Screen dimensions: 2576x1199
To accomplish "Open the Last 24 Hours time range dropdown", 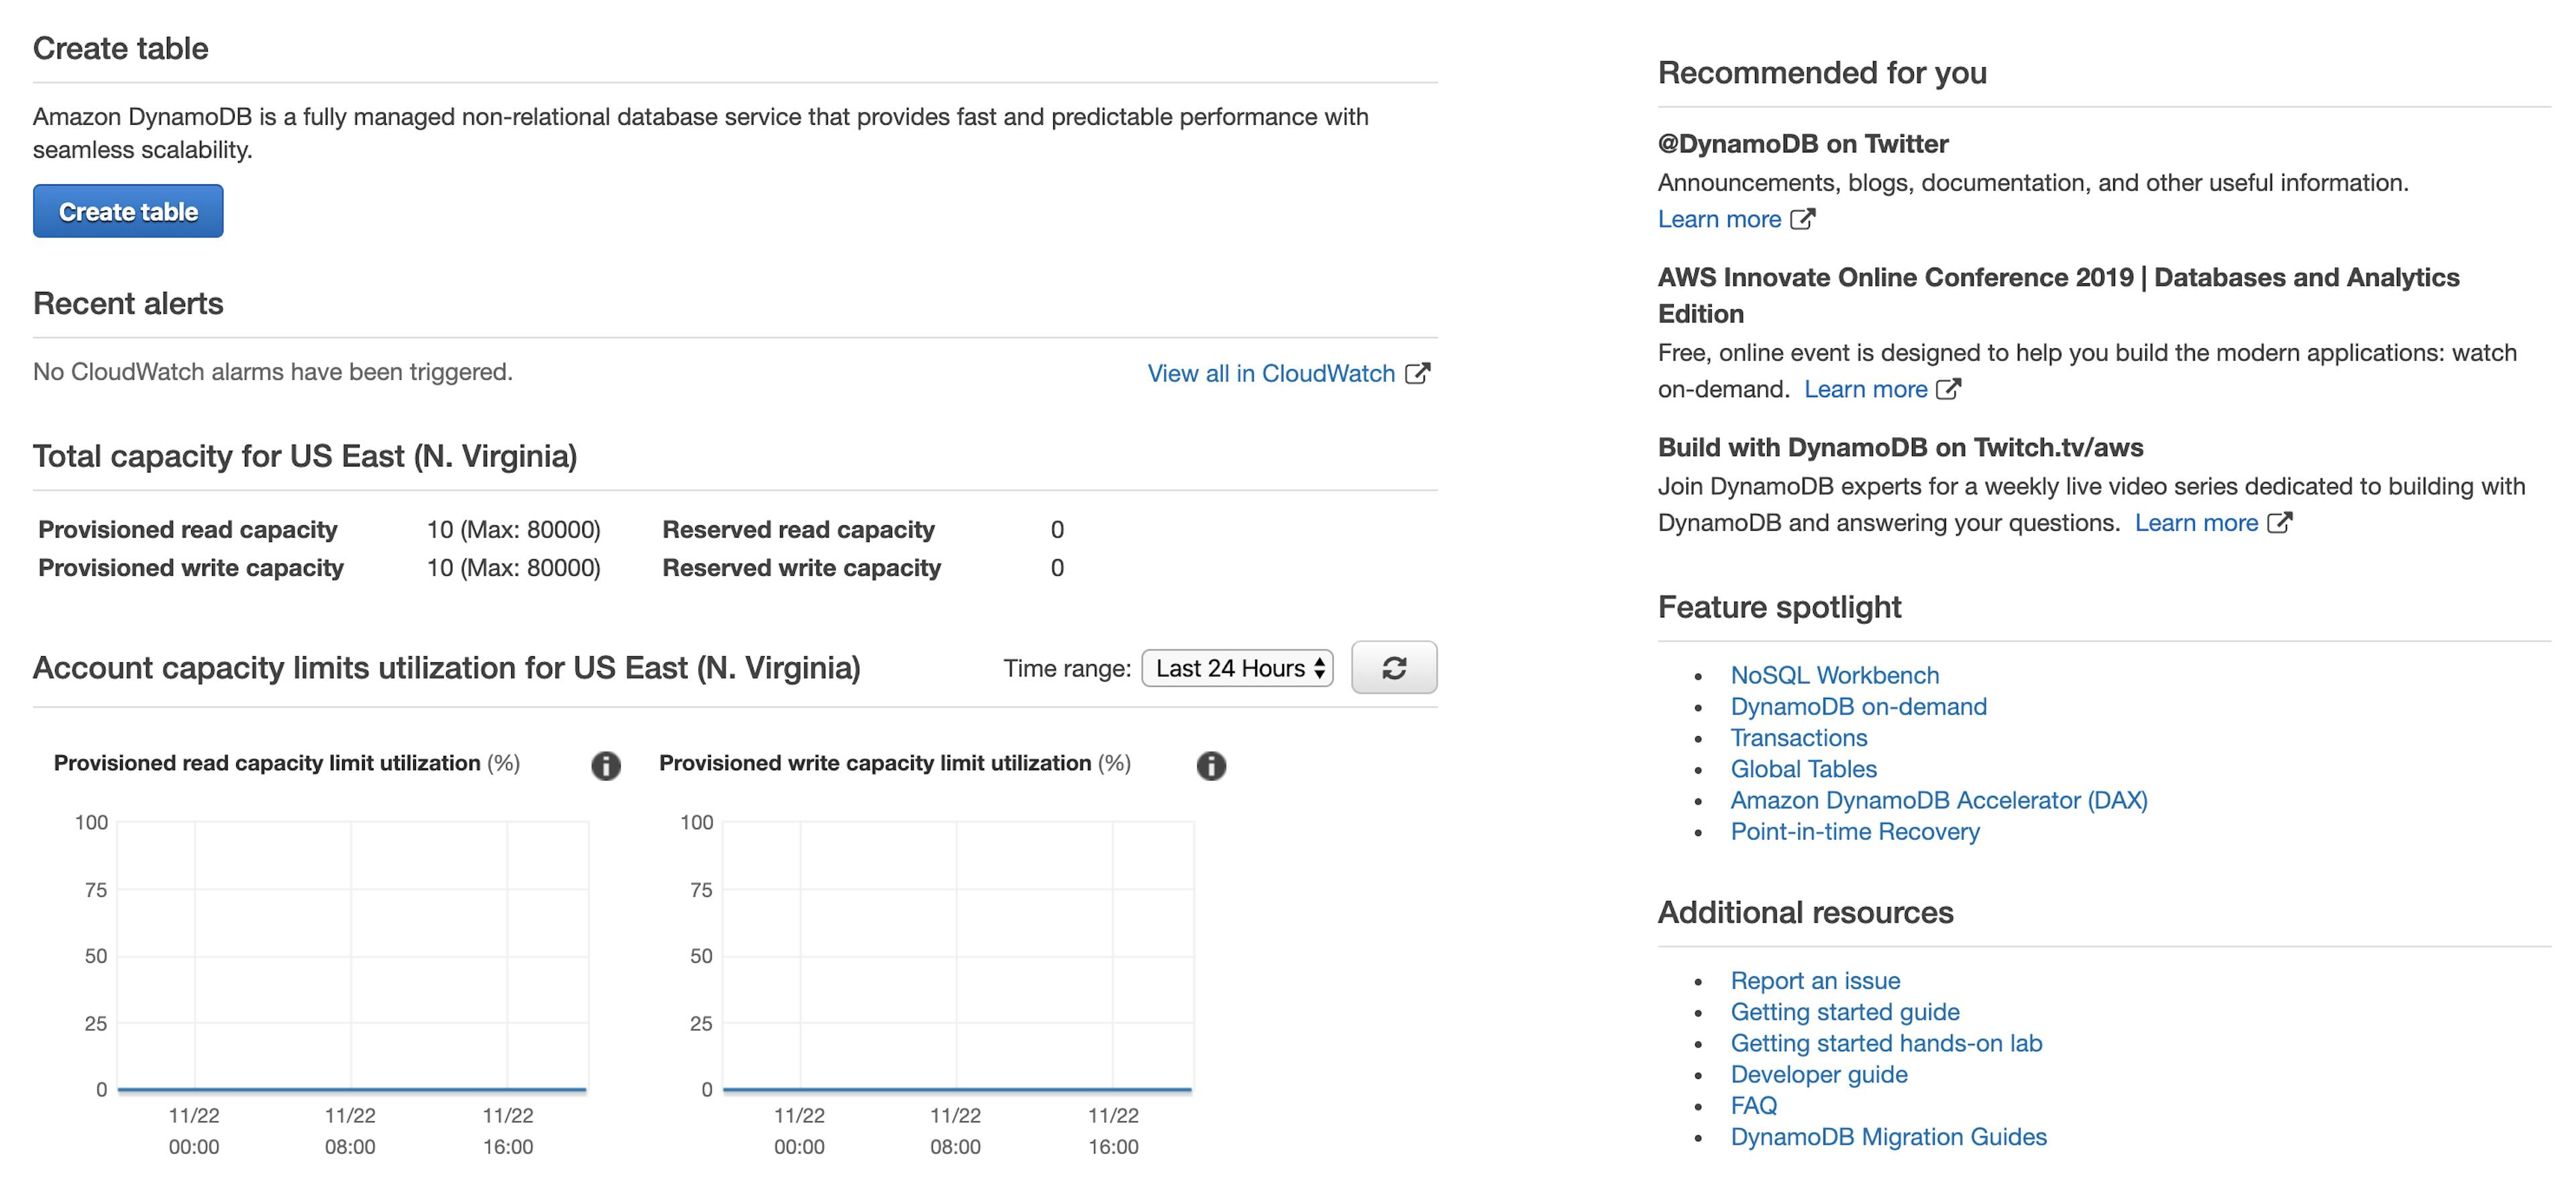I will pyautogui.click(x=1237, y=668).
